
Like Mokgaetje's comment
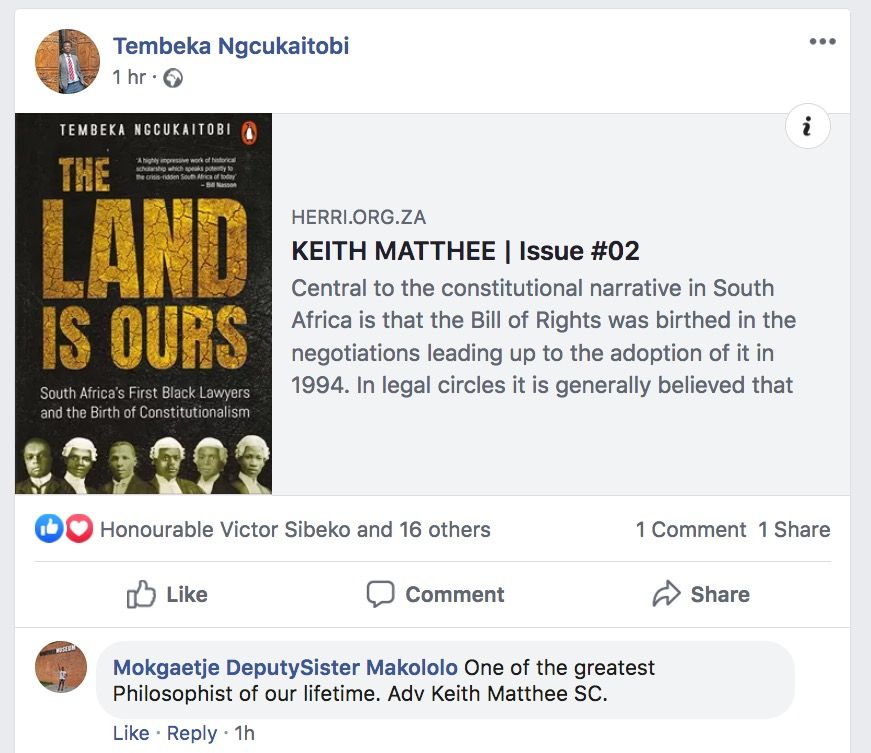[x=131, y=733]
